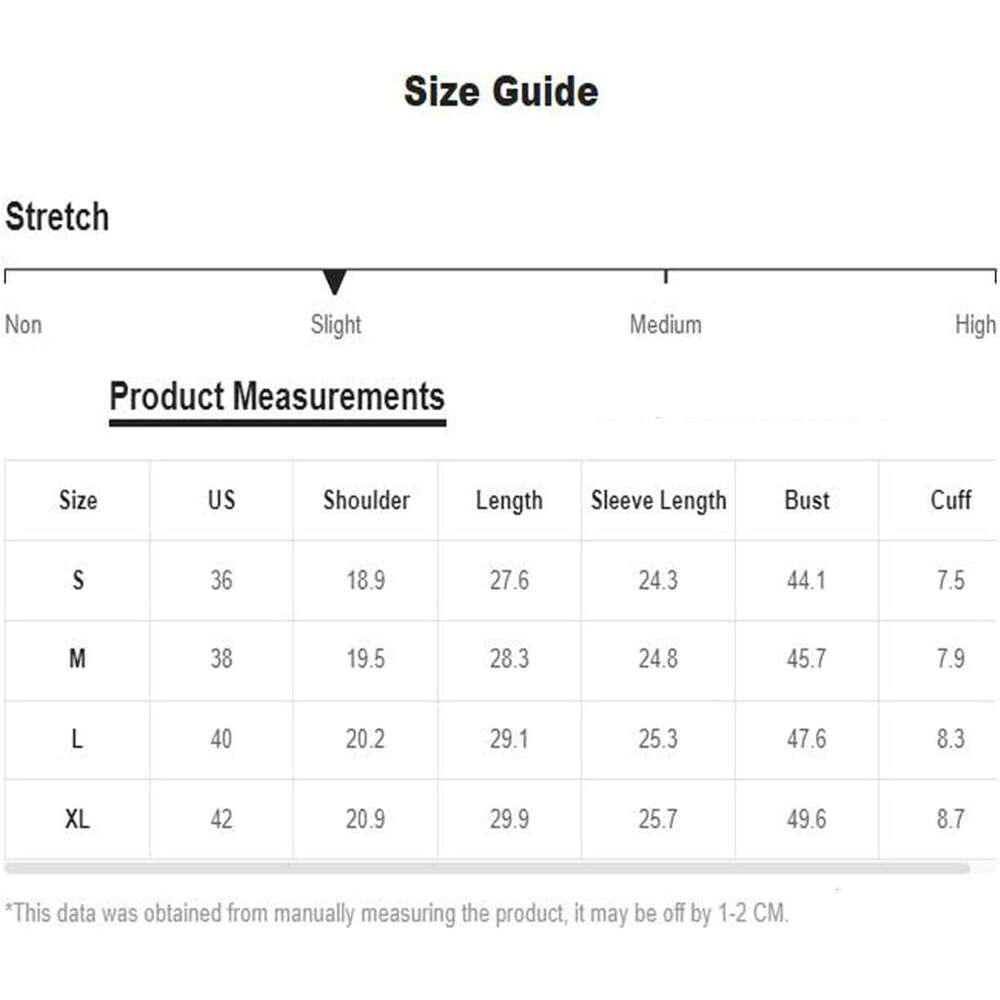Select the size XL row label
The width and height of the screenshot is (1000, 1000).
(78, 819)
